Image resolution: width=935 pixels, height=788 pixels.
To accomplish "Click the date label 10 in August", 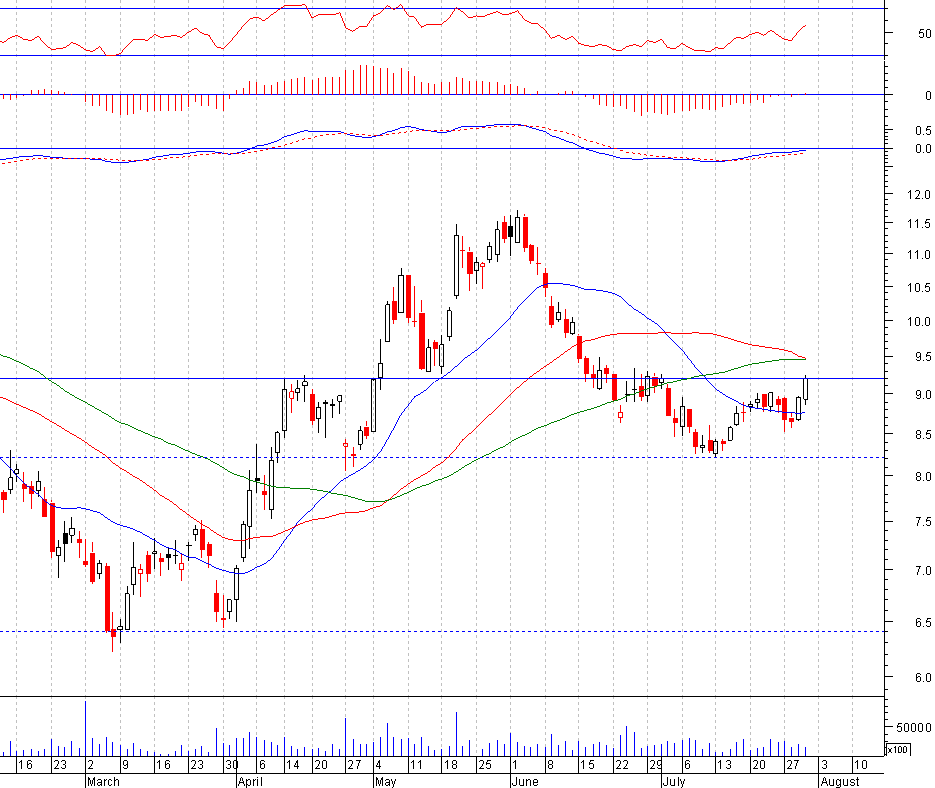I will tap(860, 765).
